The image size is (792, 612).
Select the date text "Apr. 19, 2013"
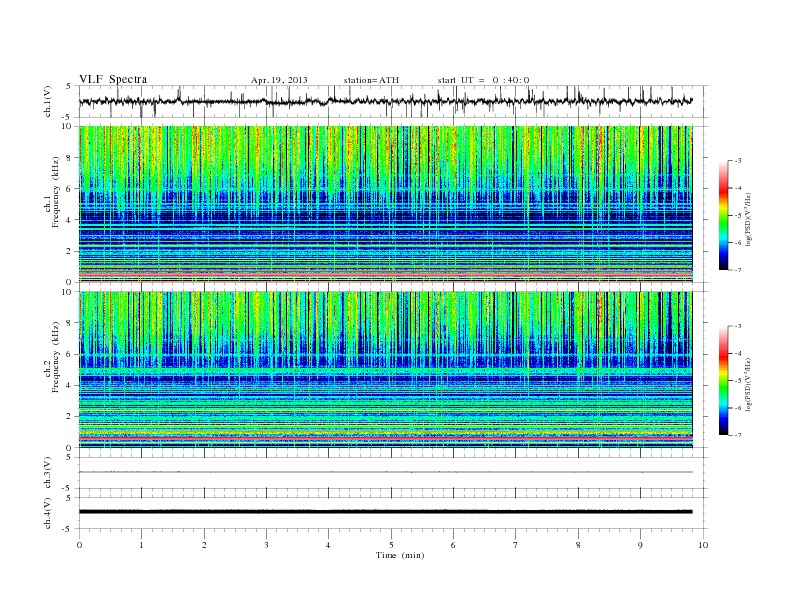coord(279,80)
